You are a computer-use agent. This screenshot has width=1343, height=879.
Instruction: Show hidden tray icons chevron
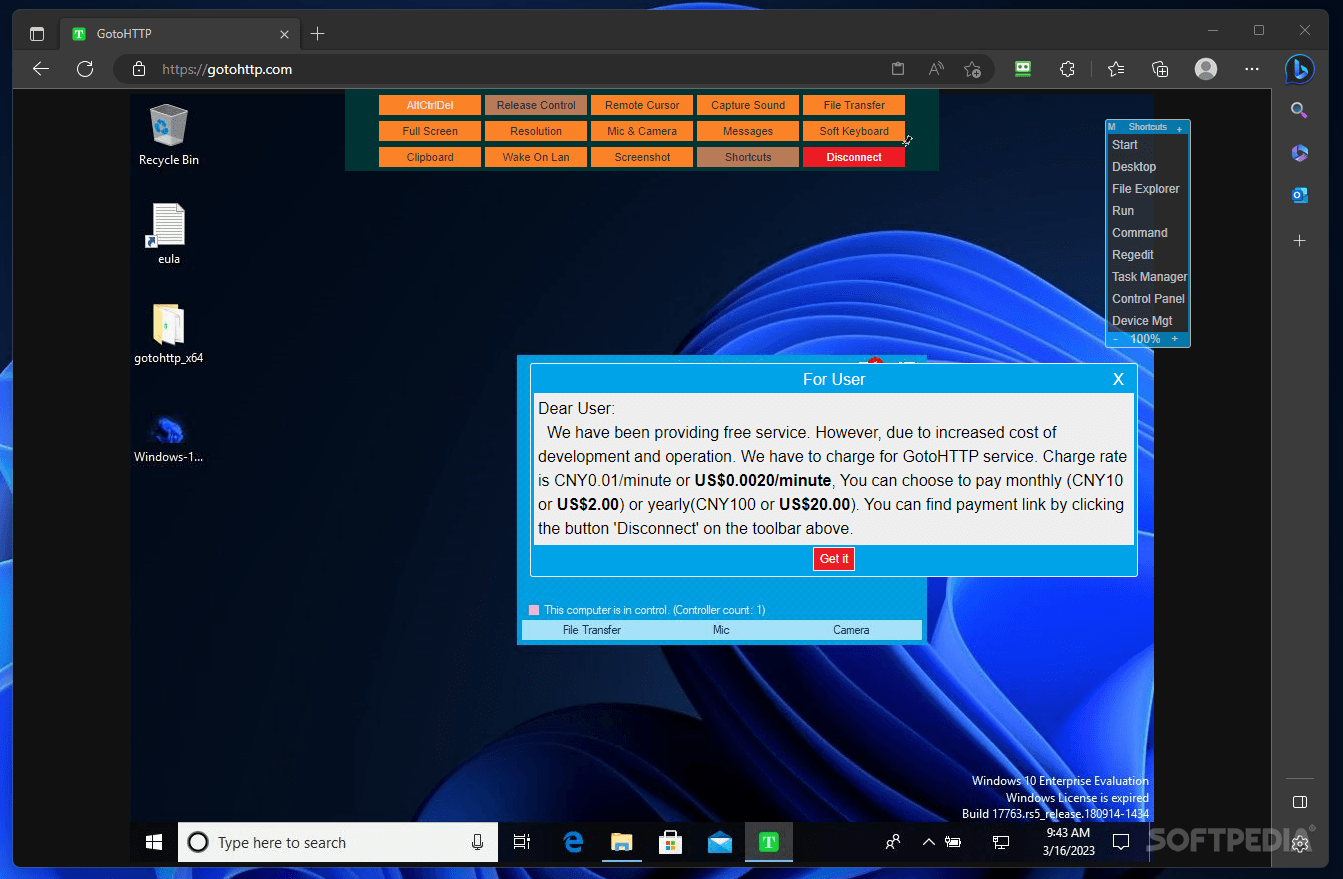tap(927, 842)
